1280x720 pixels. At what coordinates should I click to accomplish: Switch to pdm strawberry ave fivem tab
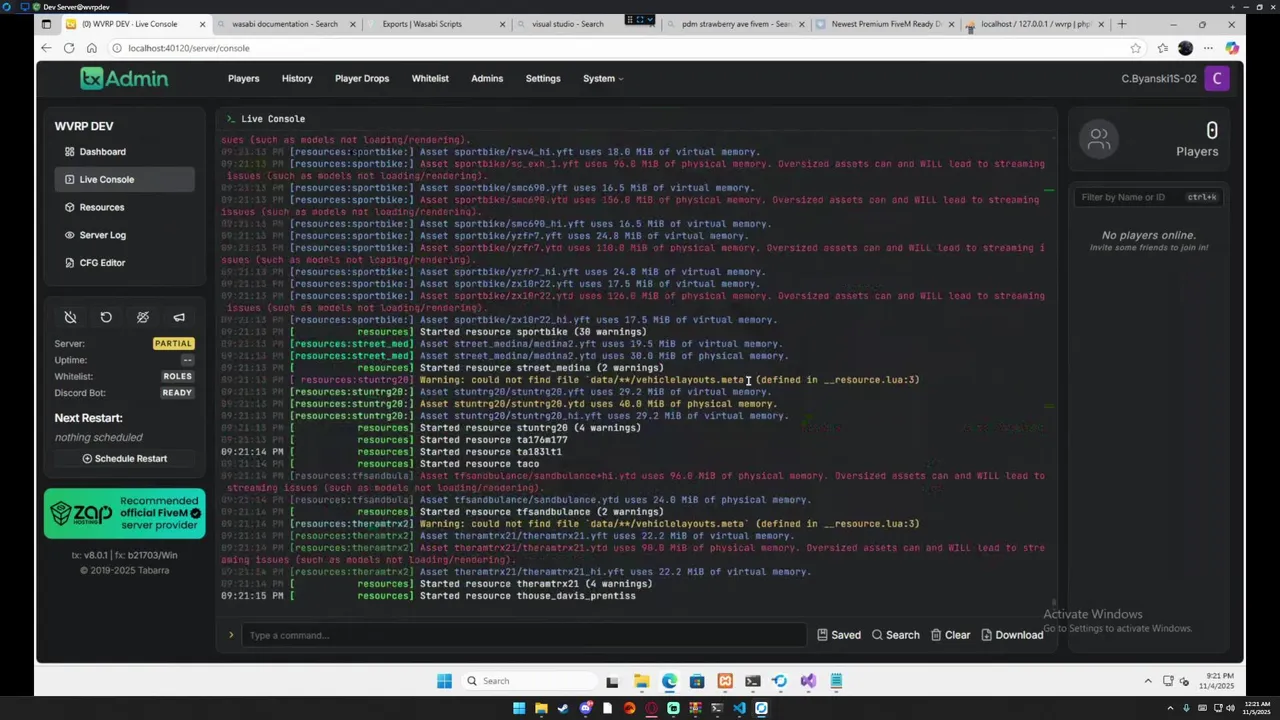click(736, 24)
